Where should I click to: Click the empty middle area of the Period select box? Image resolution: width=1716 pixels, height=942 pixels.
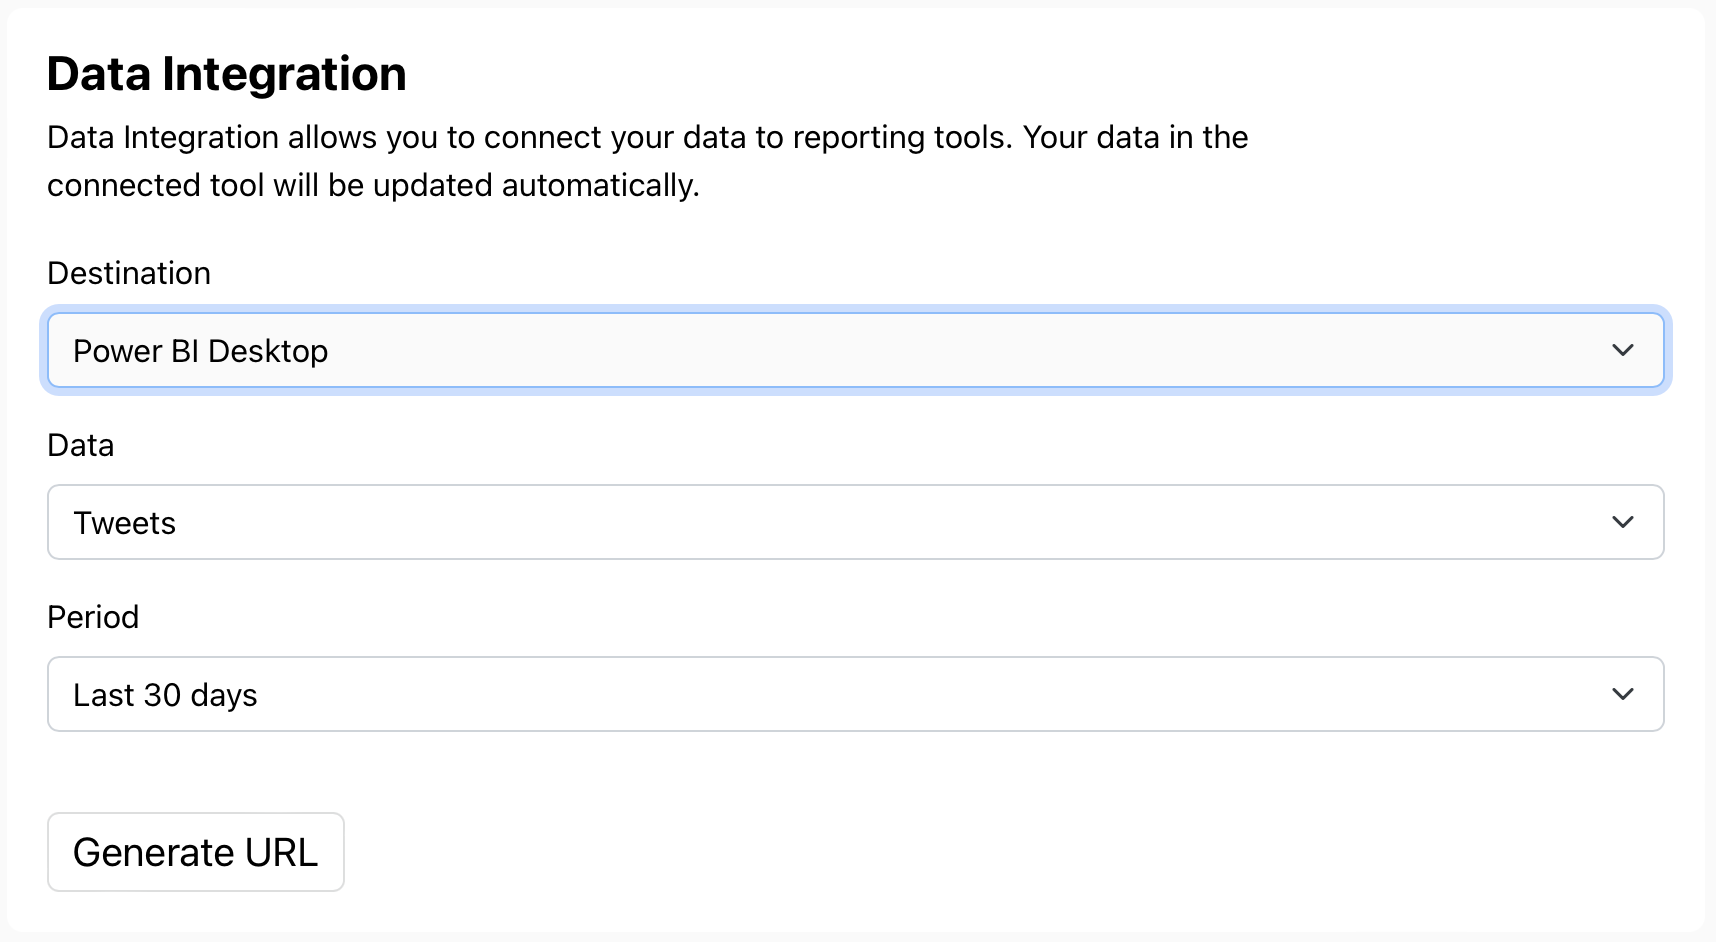(x=950, y=694)
